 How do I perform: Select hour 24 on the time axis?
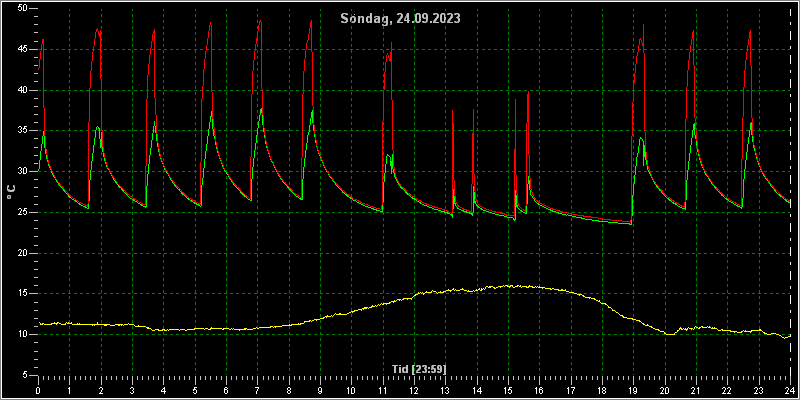coord(789,390)
